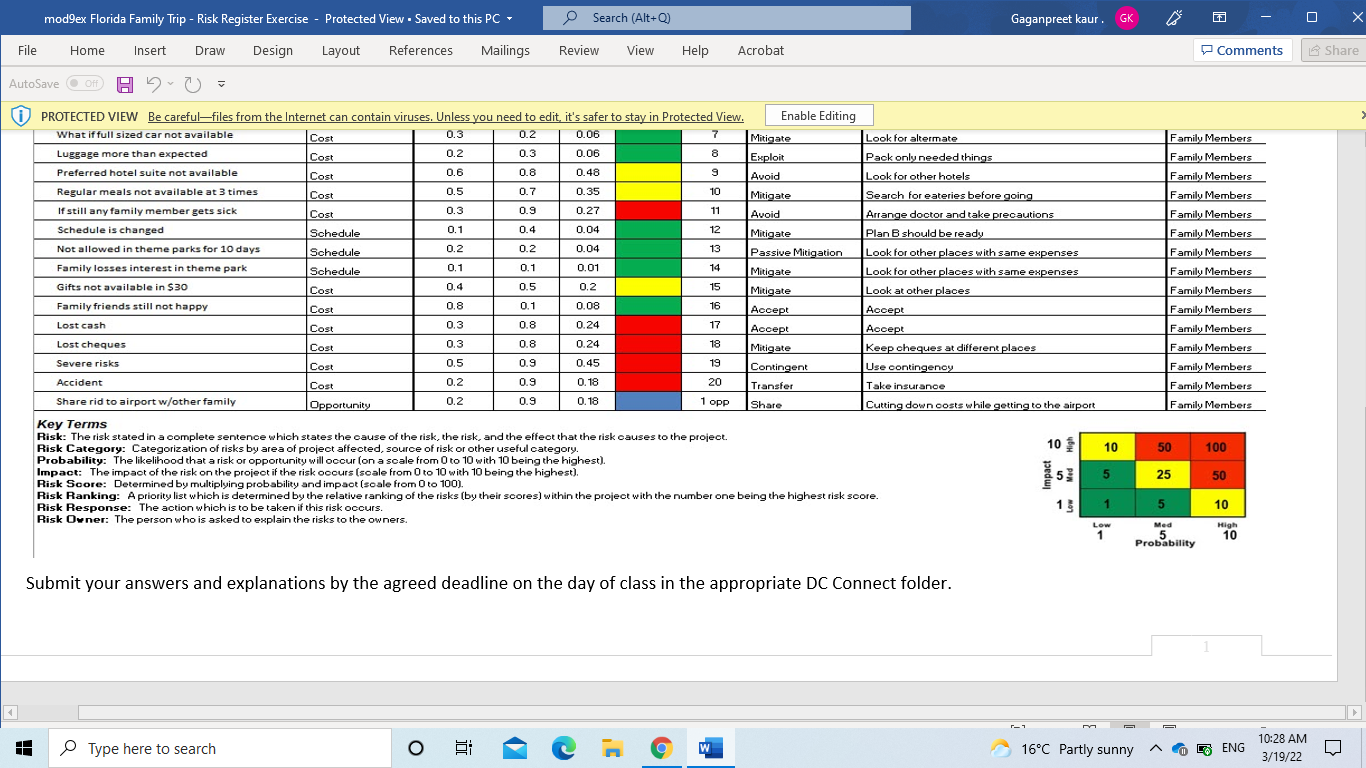1366x768 pixels.
Task: Click the red 100 cell in risk matrix
Action: coord(1216,446)
